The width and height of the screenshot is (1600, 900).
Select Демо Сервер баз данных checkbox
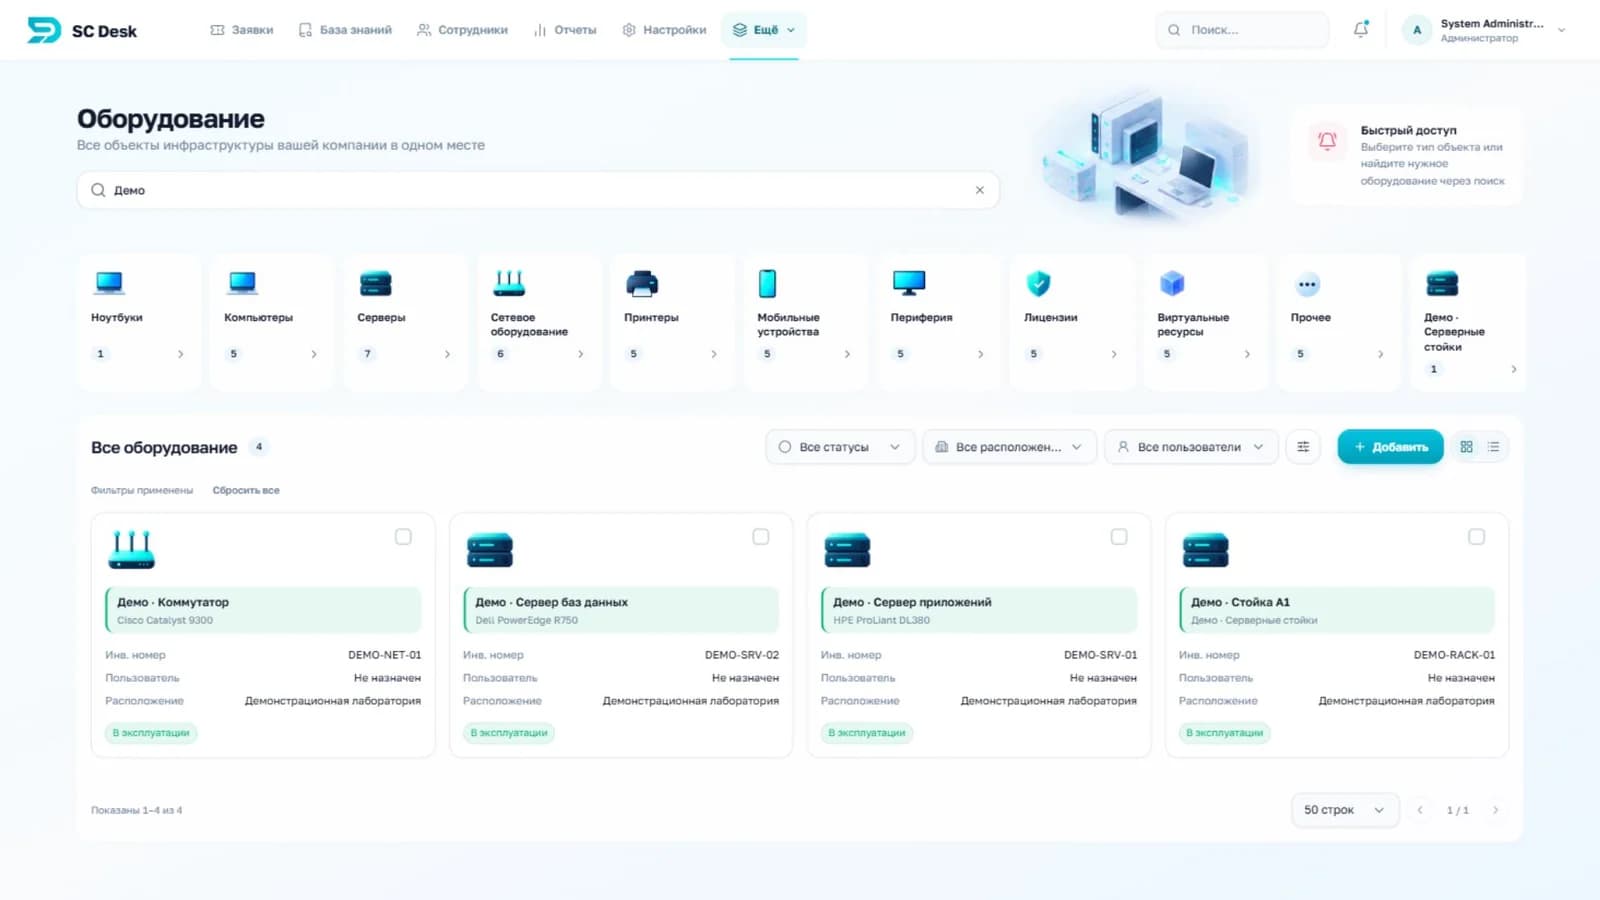coord(761,537)
